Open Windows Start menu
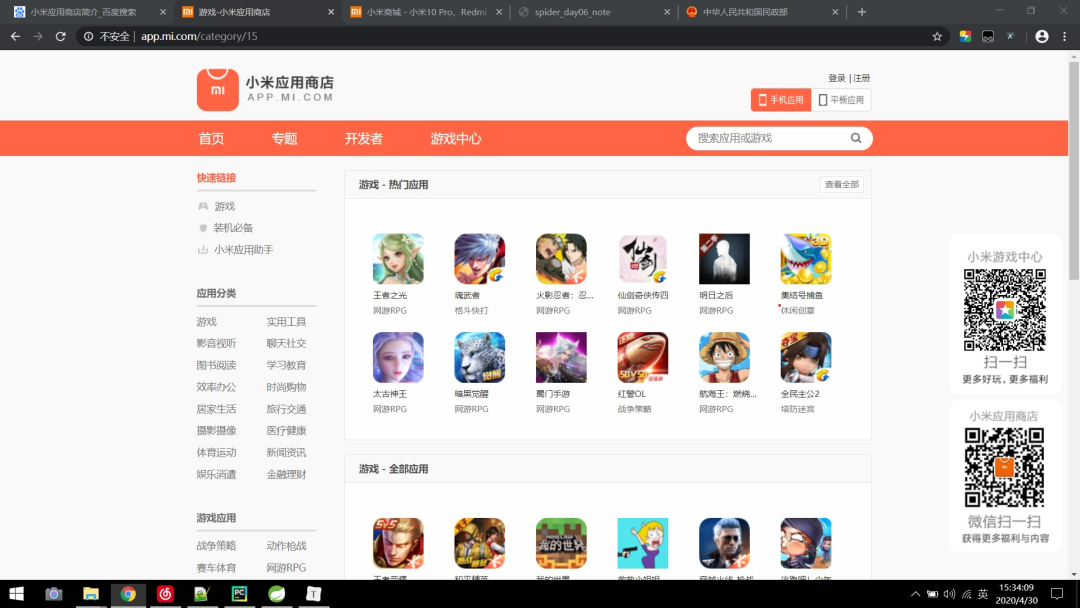The image size is (1080, 608). click(x=17, y=594)
